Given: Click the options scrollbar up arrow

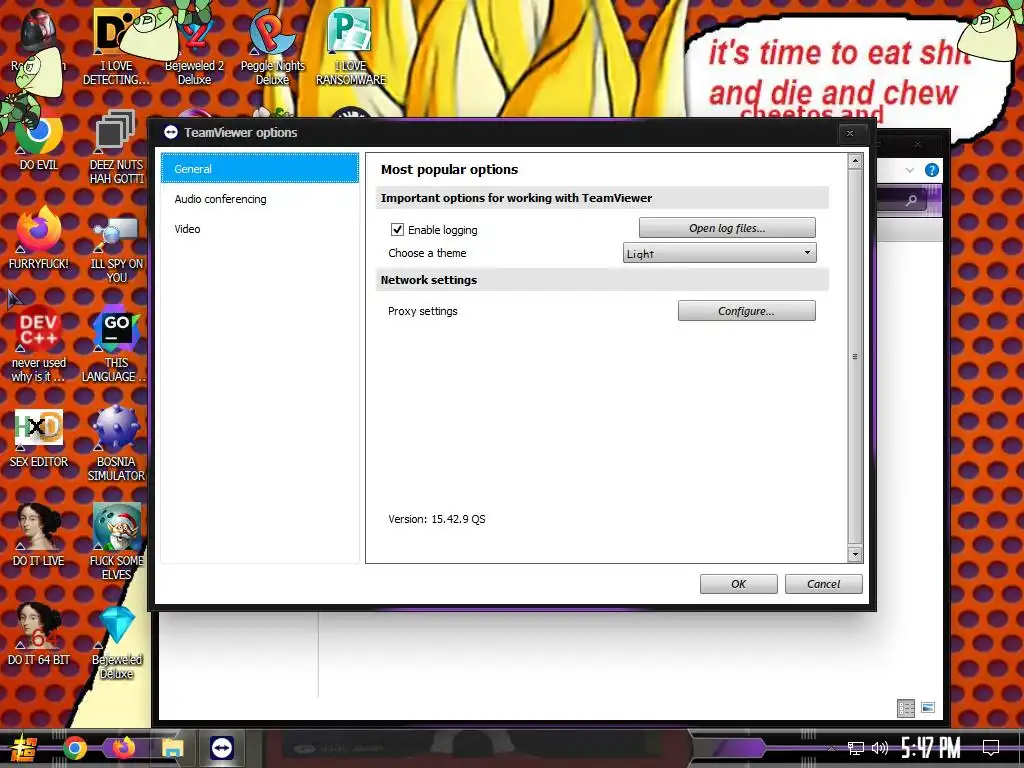Looking at the screenshot, I should click(x=855, y=161).
